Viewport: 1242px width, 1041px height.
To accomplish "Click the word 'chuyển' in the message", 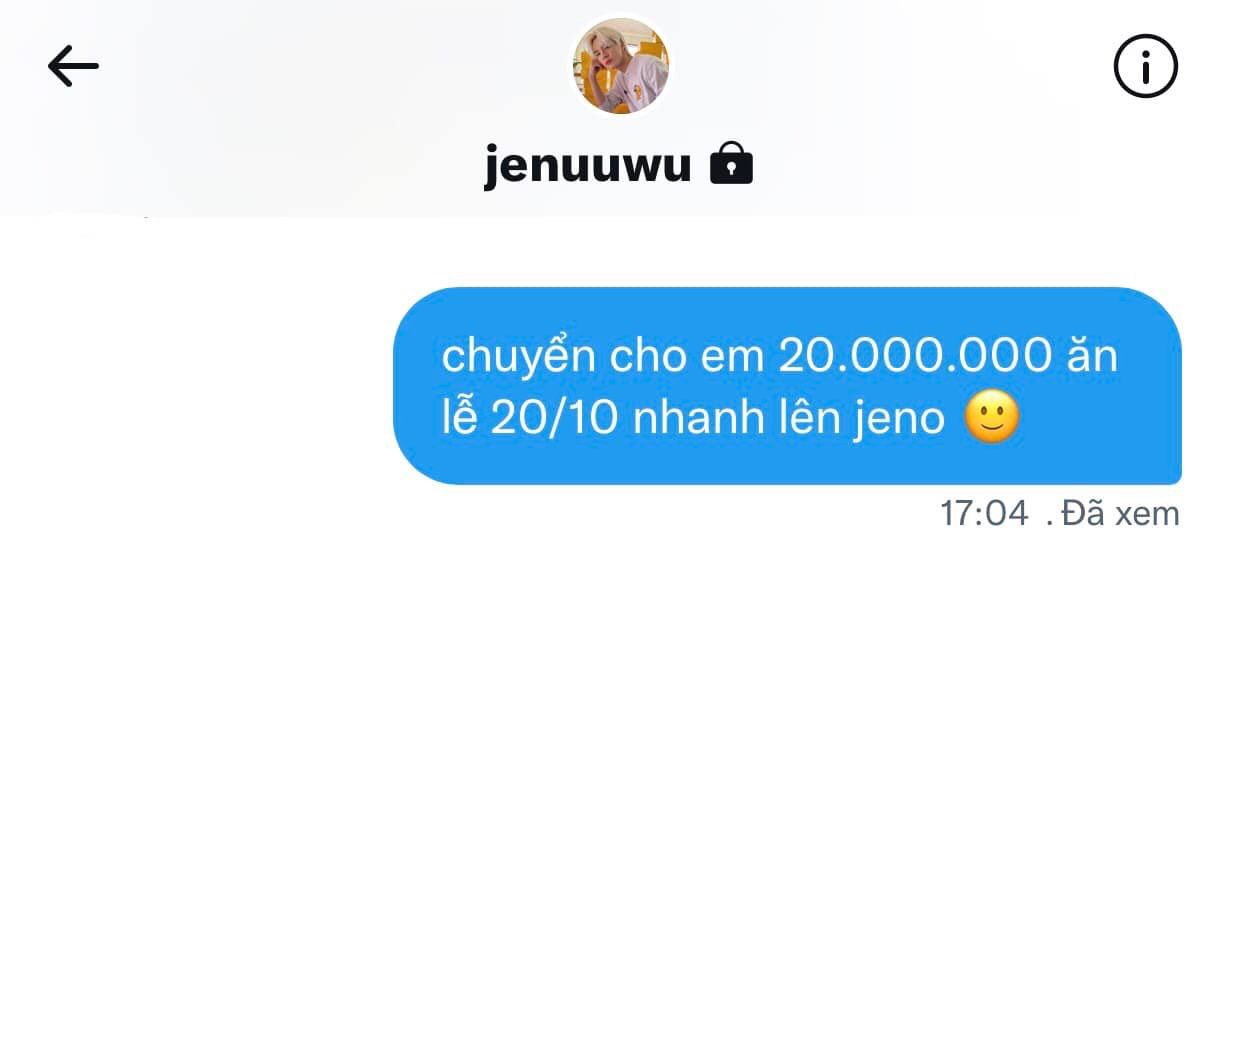I will coord(518,356).
